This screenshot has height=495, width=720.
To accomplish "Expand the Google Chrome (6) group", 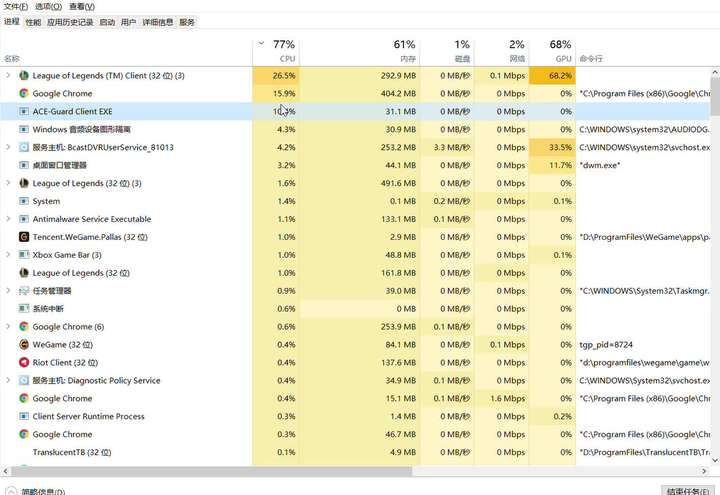I will pyautogui.click(x=8, y=326).
